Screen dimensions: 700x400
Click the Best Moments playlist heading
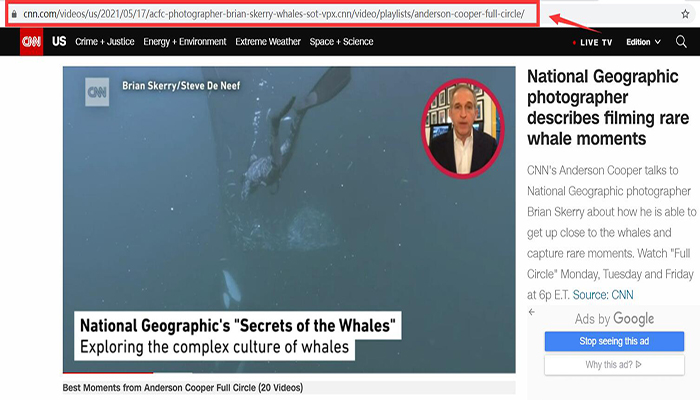click(182, 387)
